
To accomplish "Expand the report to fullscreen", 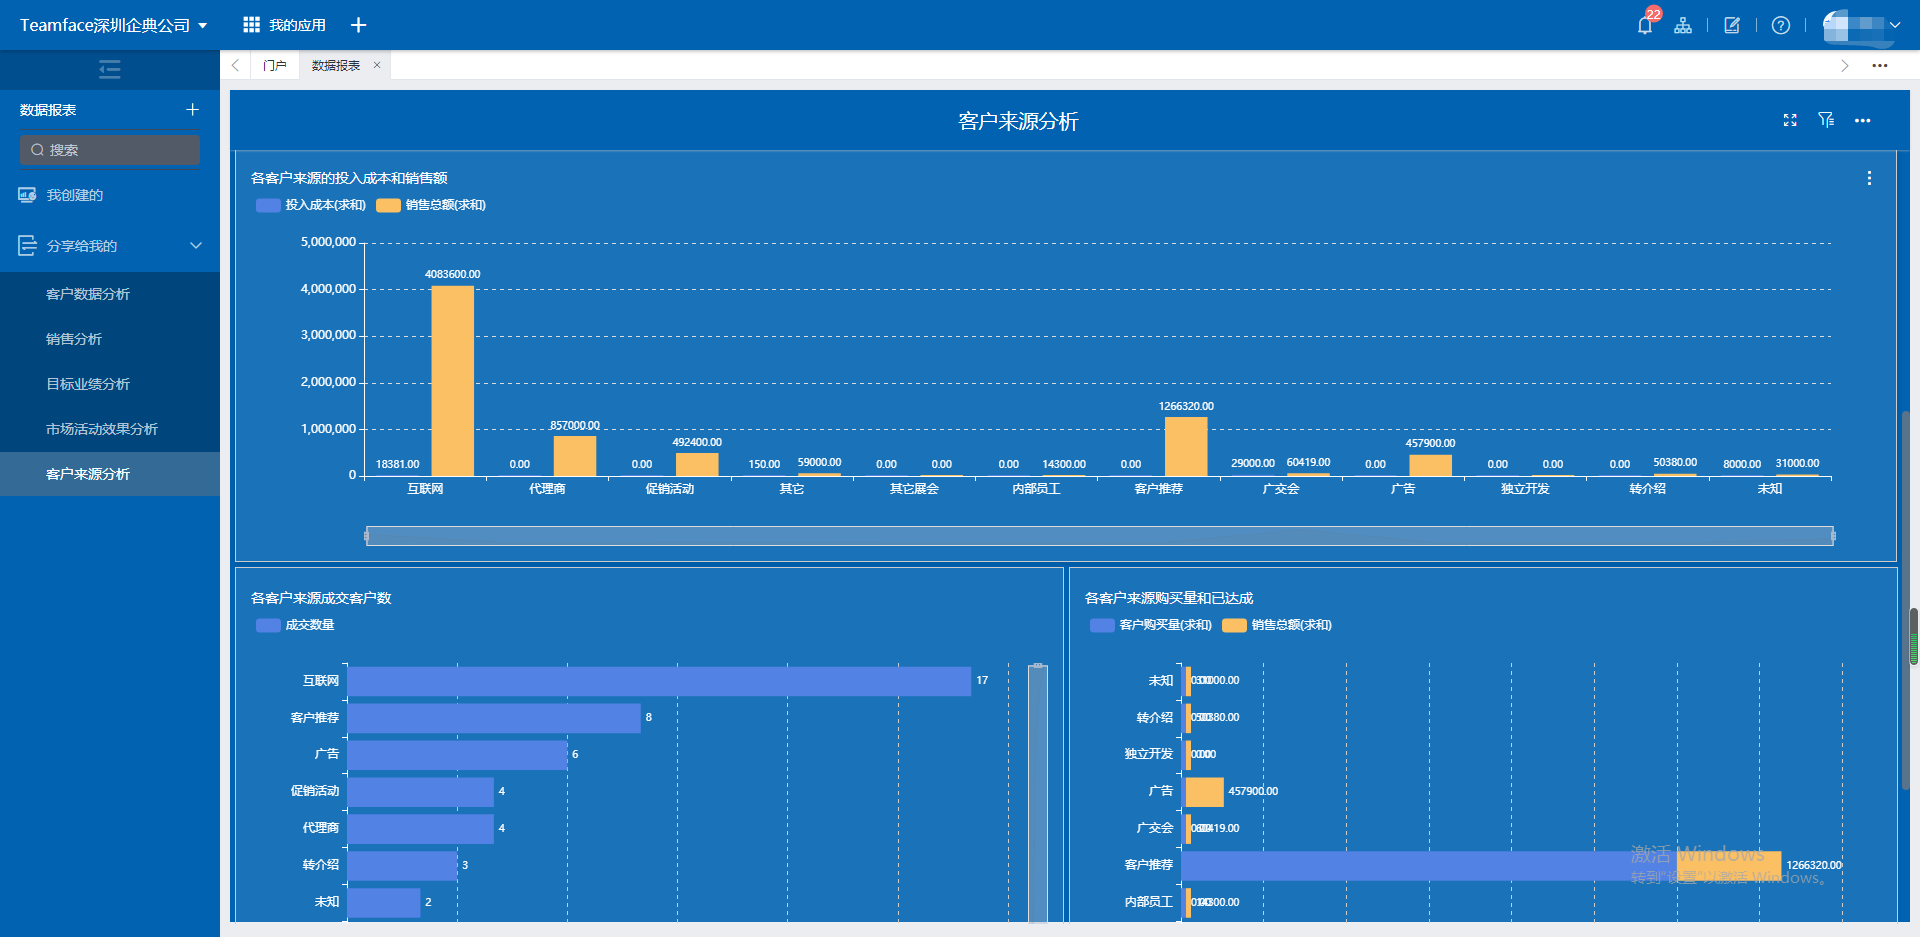I will pyautogui.click(x=1790, y=120).
